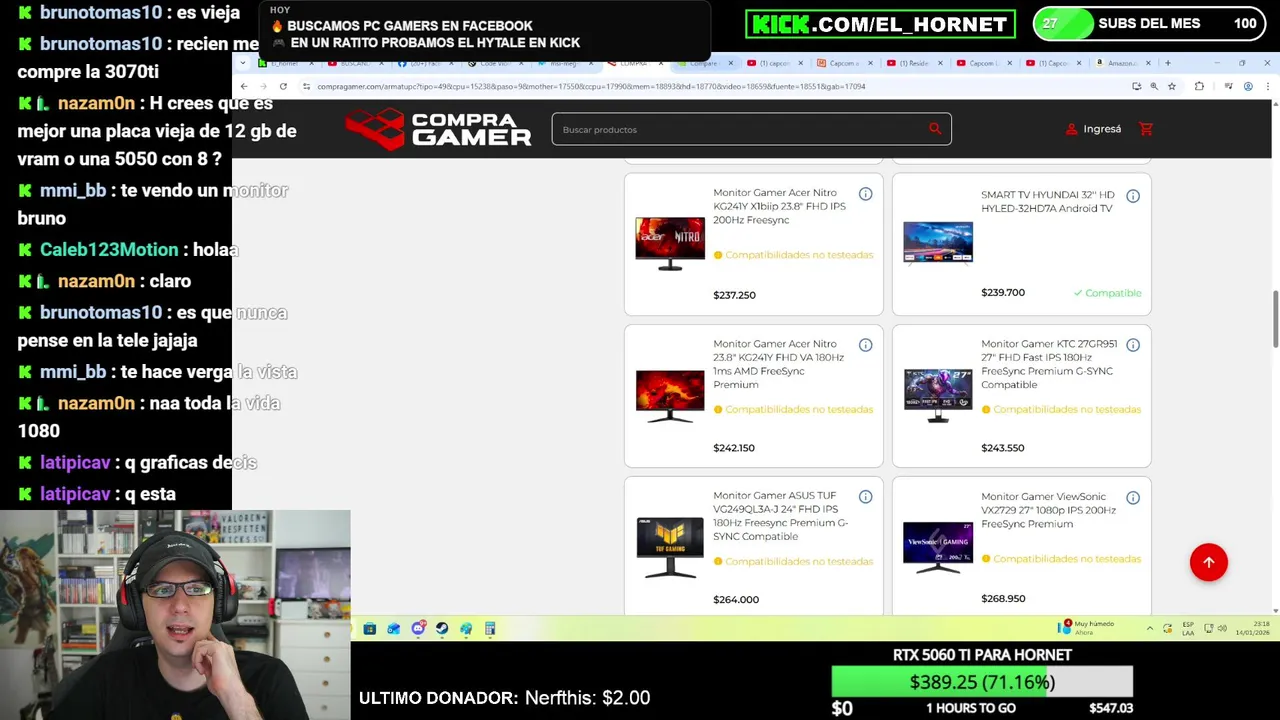Open the shopping cart icon
The image size is (1280, 720).
1146,129
